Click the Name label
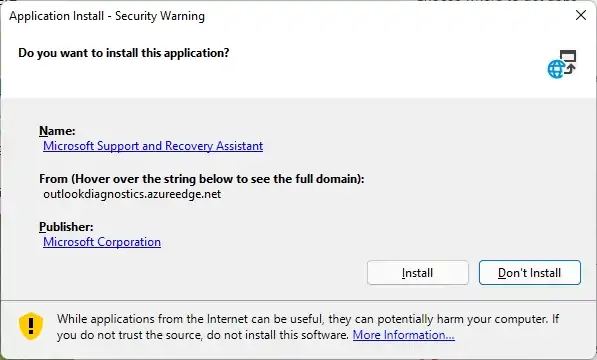Image resolution: width=597 pixels, height=360 pixels. click(x=57, y=131)
